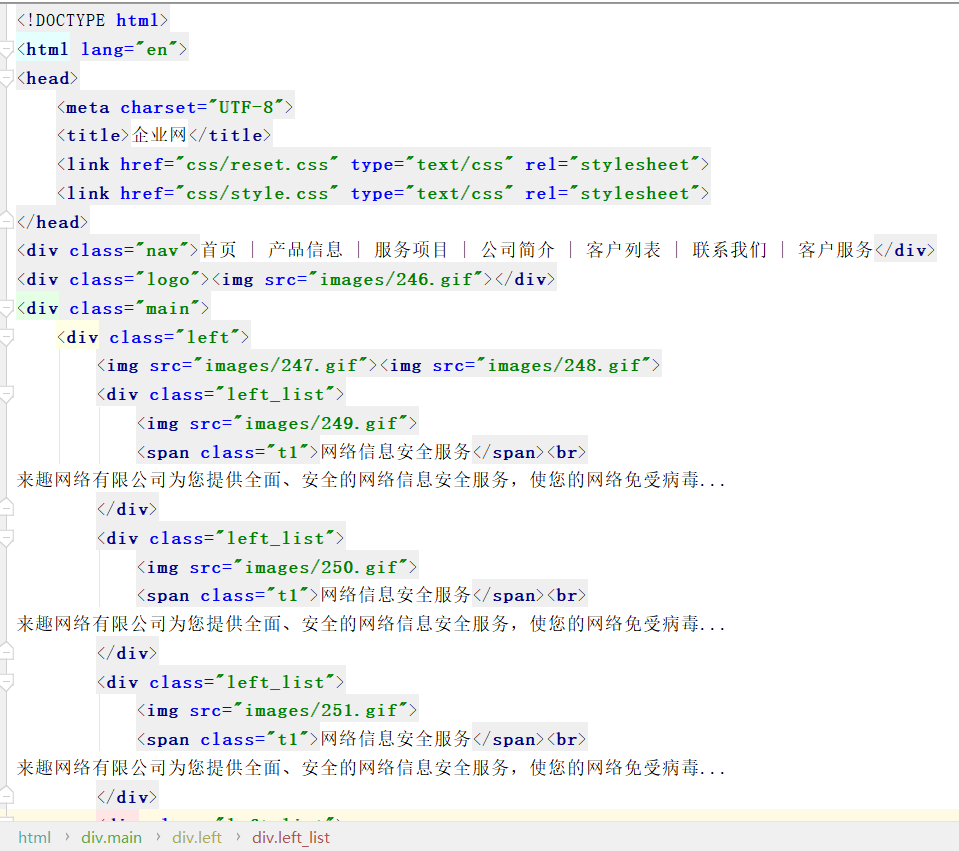Click the nav text 客户列表
The image size is (959, 851).
point(623,250)
